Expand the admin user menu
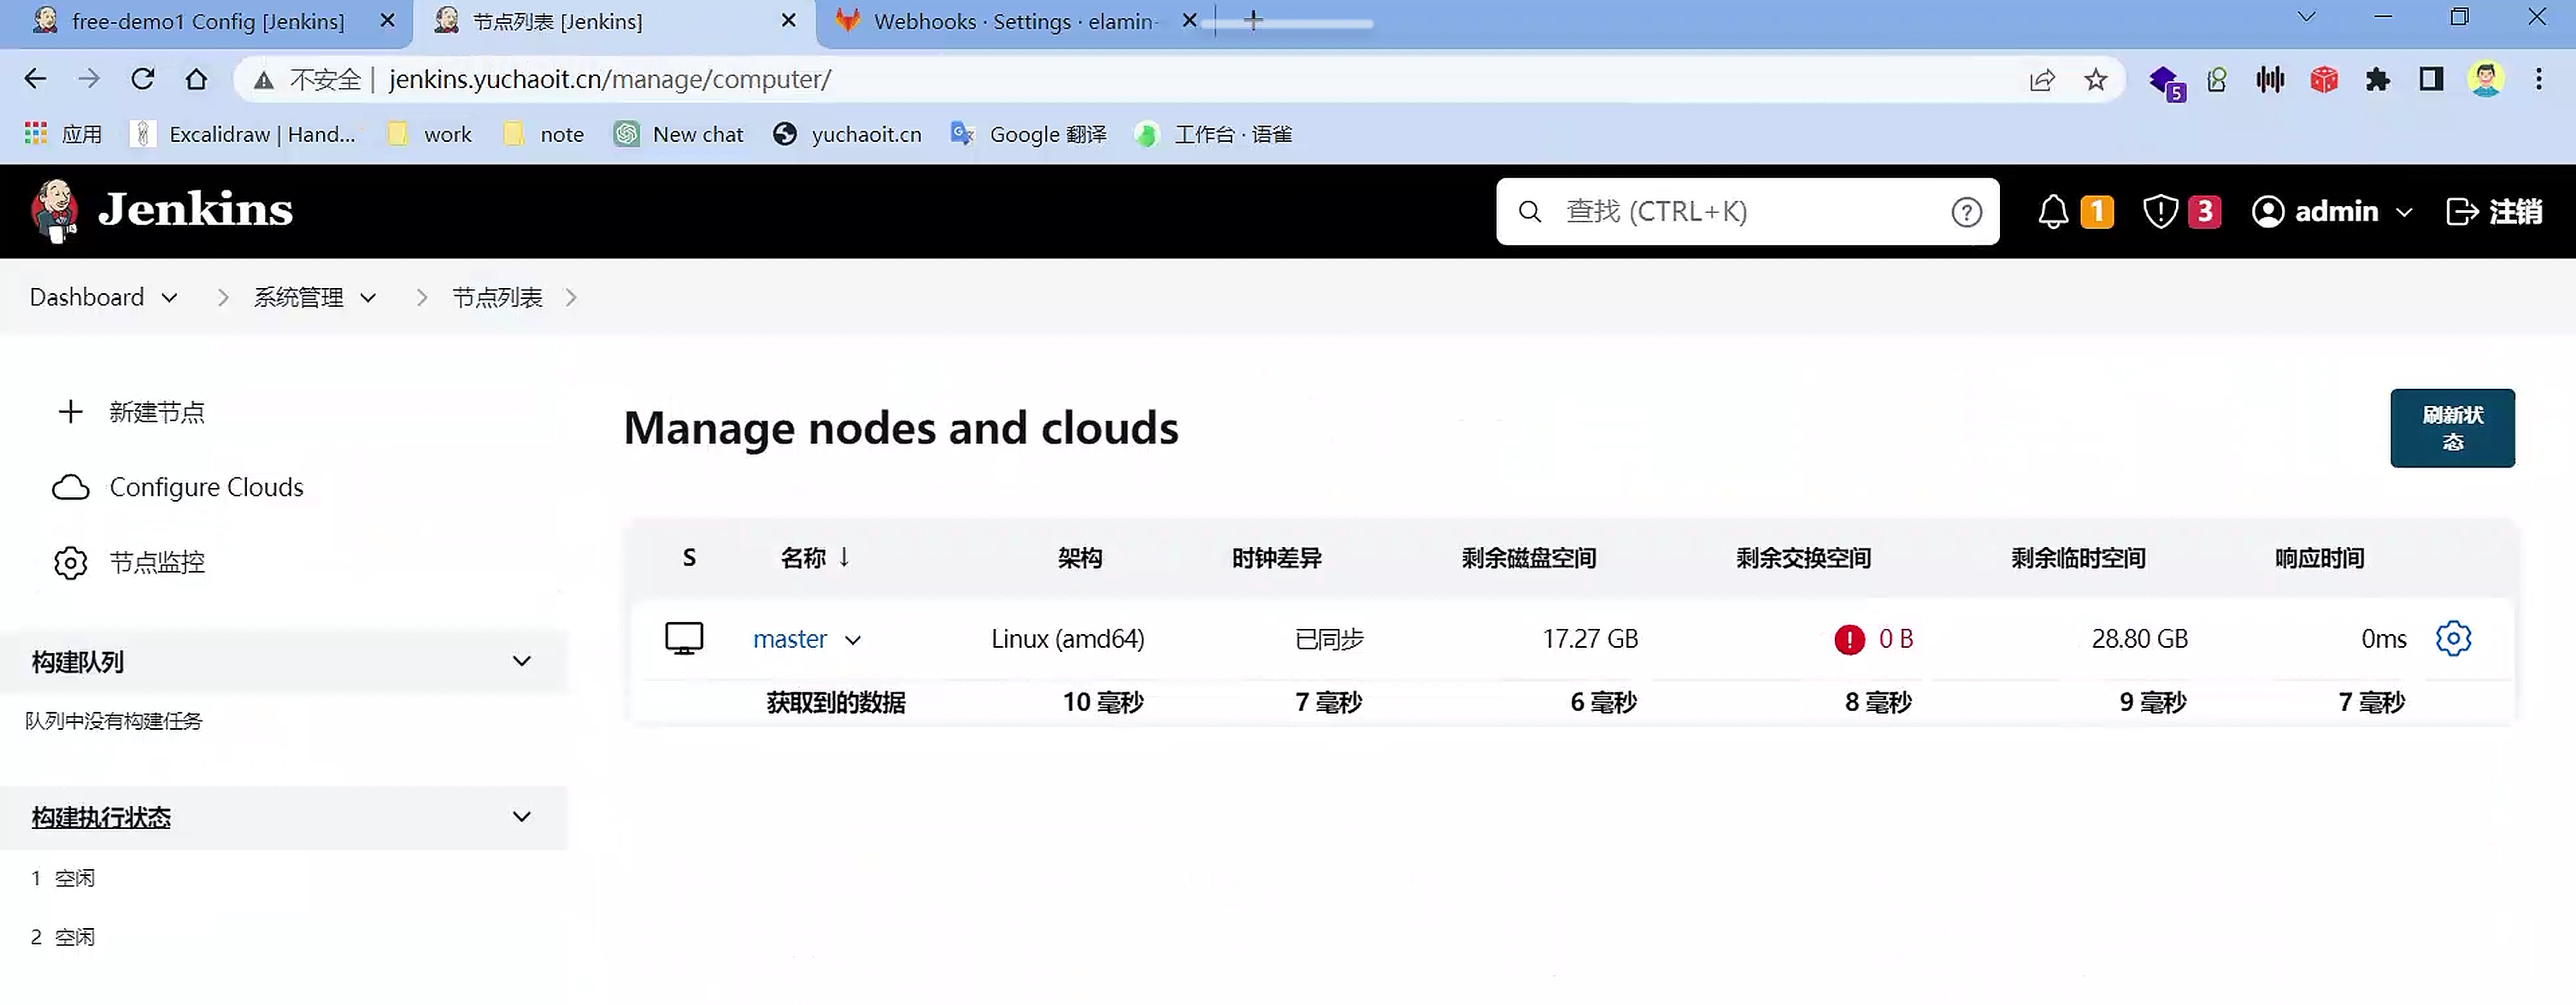2576x1005 pixels. [x=2405, y=212]
